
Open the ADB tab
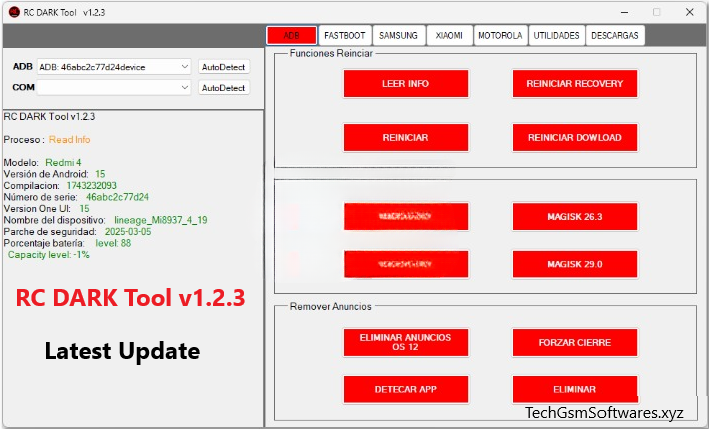point(292,35)
